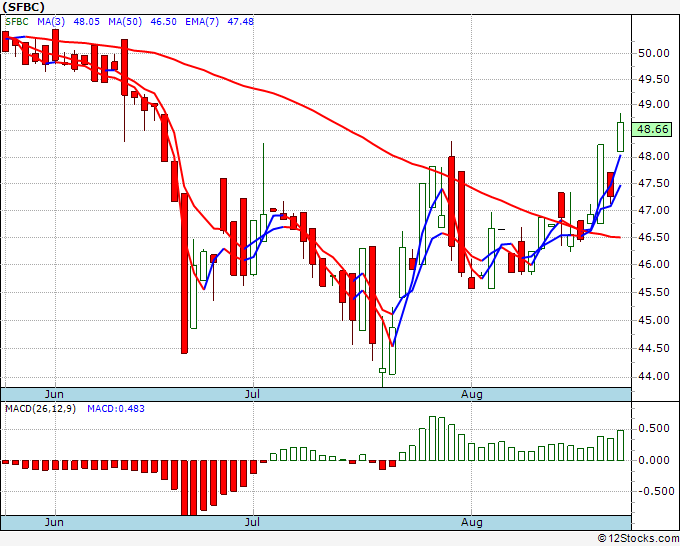This screenshot has width=680, height=546.
Task: Click the MA(3) value 48.05
Action: click(x=87, y=22)
